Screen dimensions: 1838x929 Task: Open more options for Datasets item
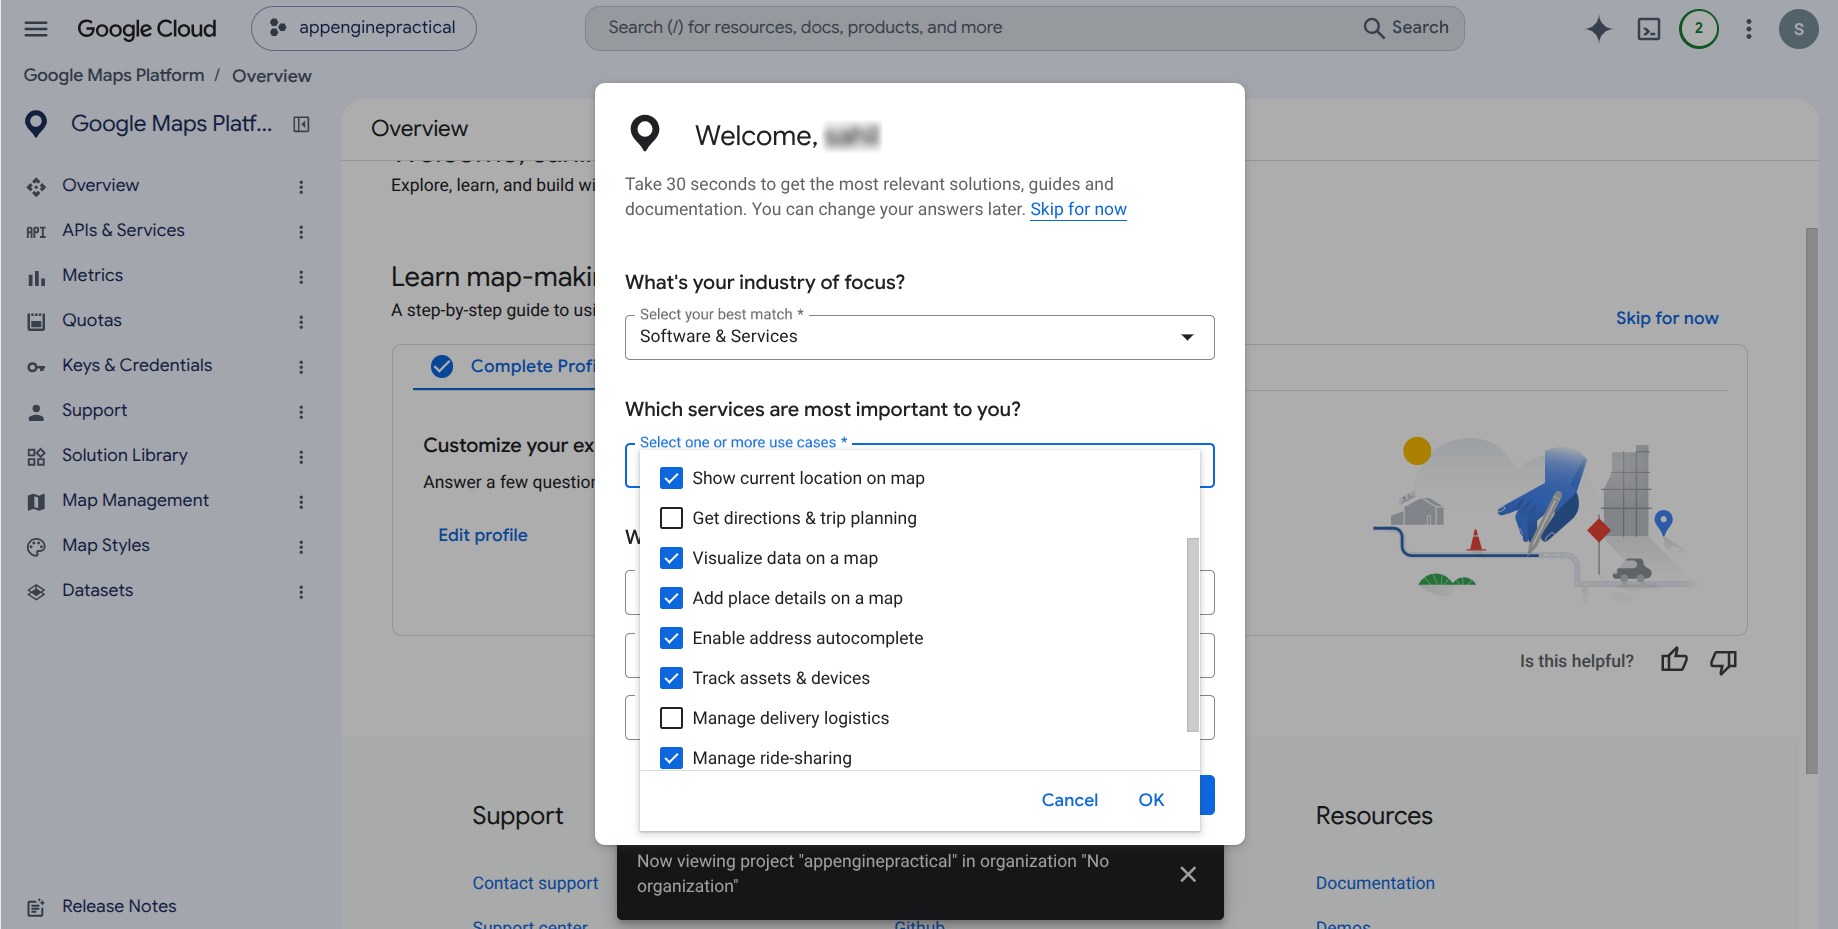301,592
